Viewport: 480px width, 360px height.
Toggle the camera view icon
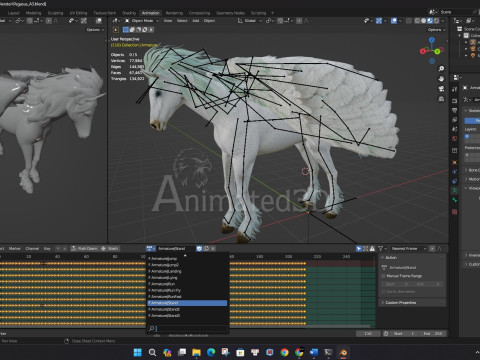click(441, 89)
